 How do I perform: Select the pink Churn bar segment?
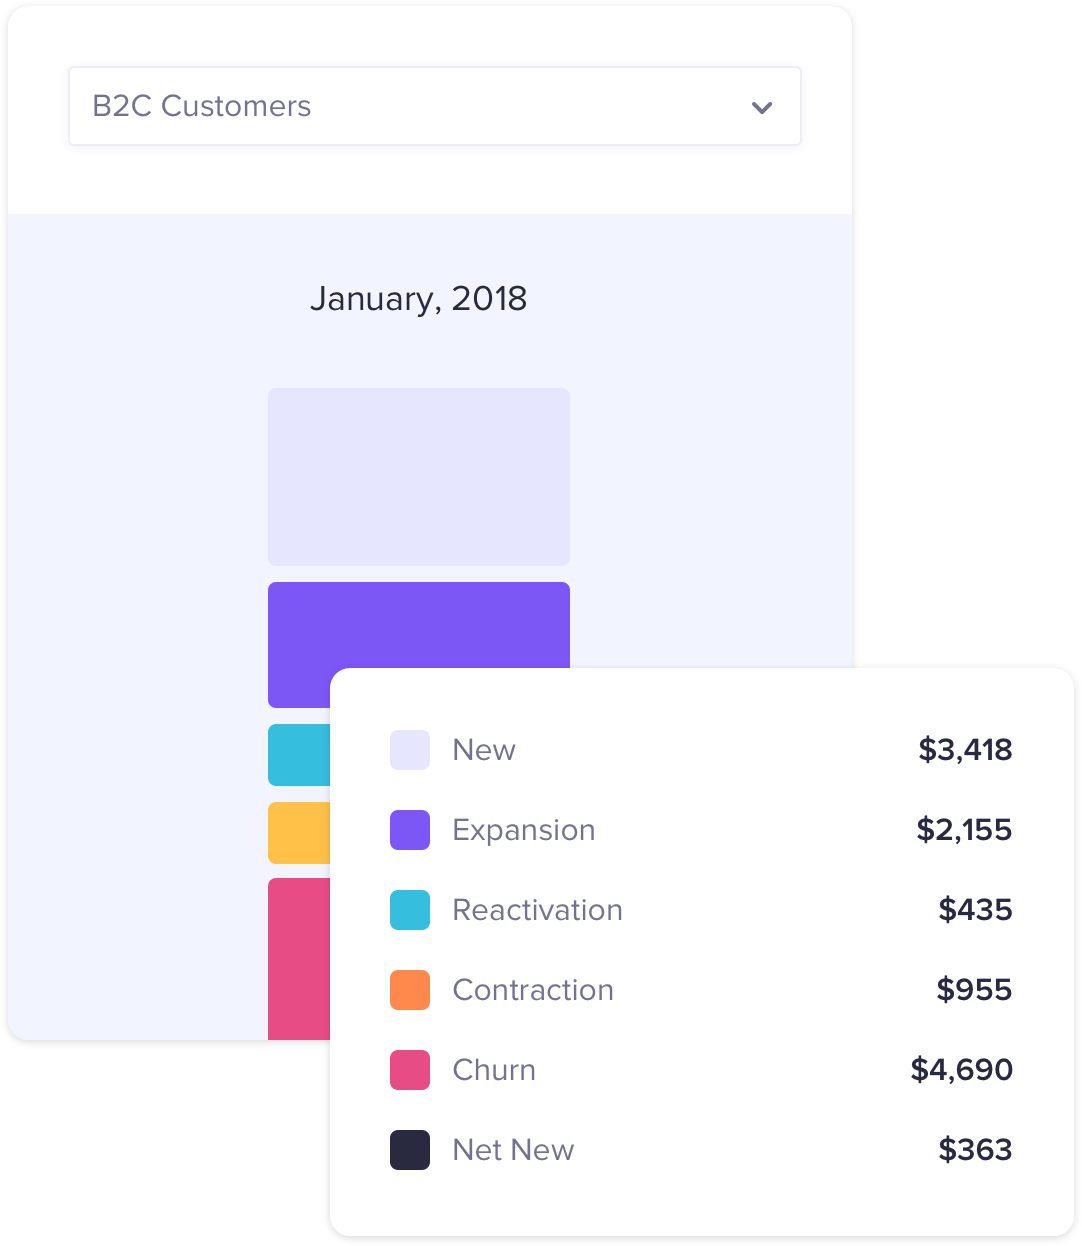[299, 959]
